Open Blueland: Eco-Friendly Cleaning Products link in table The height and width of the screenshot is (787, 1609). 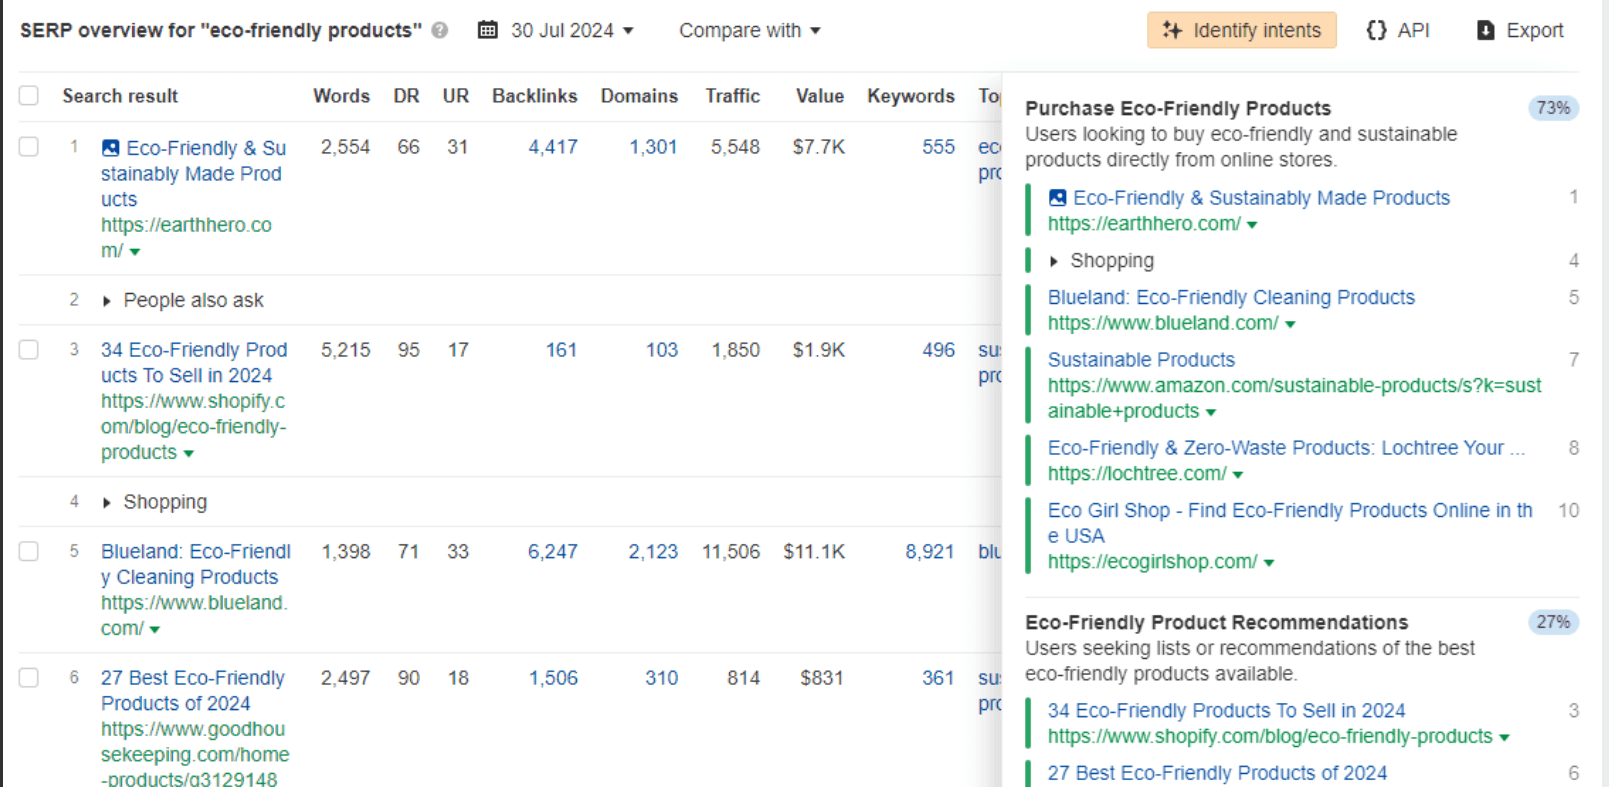195,564
